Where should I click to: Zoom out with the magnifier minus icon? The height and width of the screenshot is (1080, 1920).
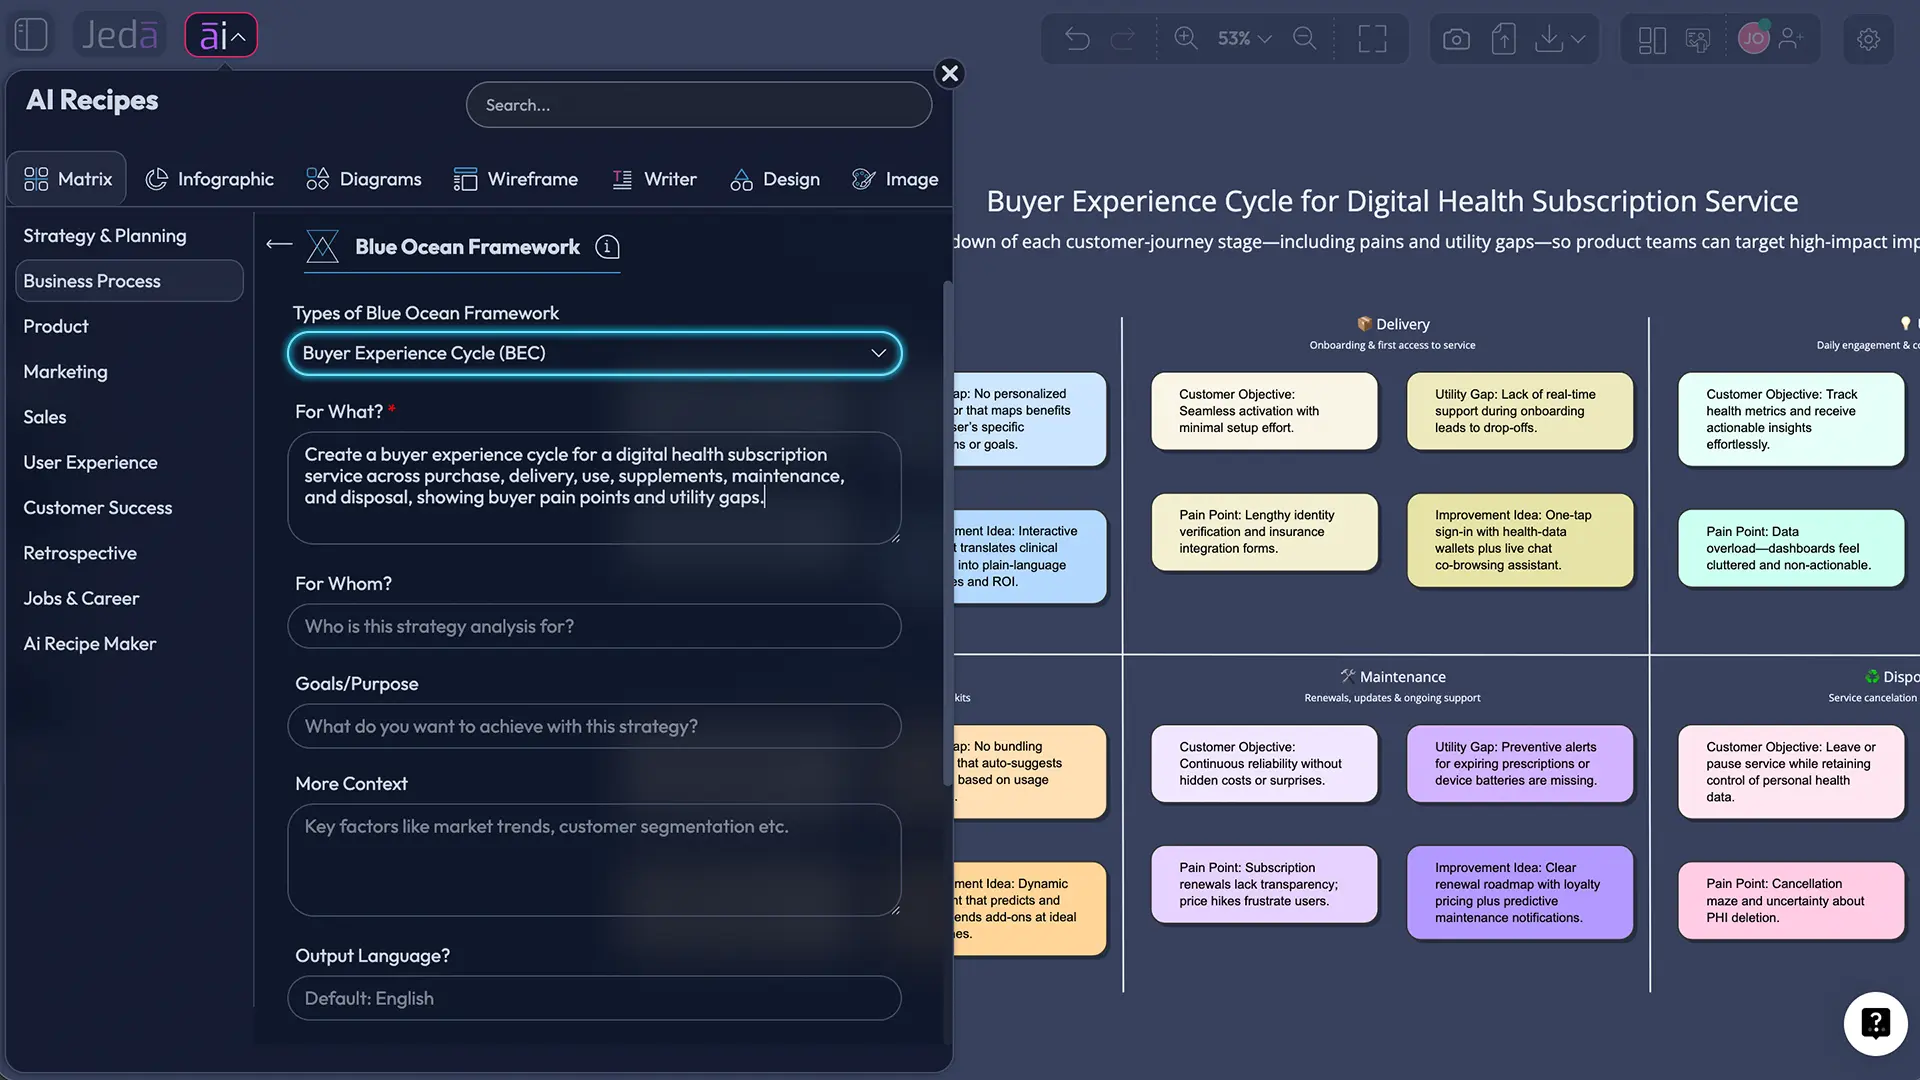tap(1305, 38)
